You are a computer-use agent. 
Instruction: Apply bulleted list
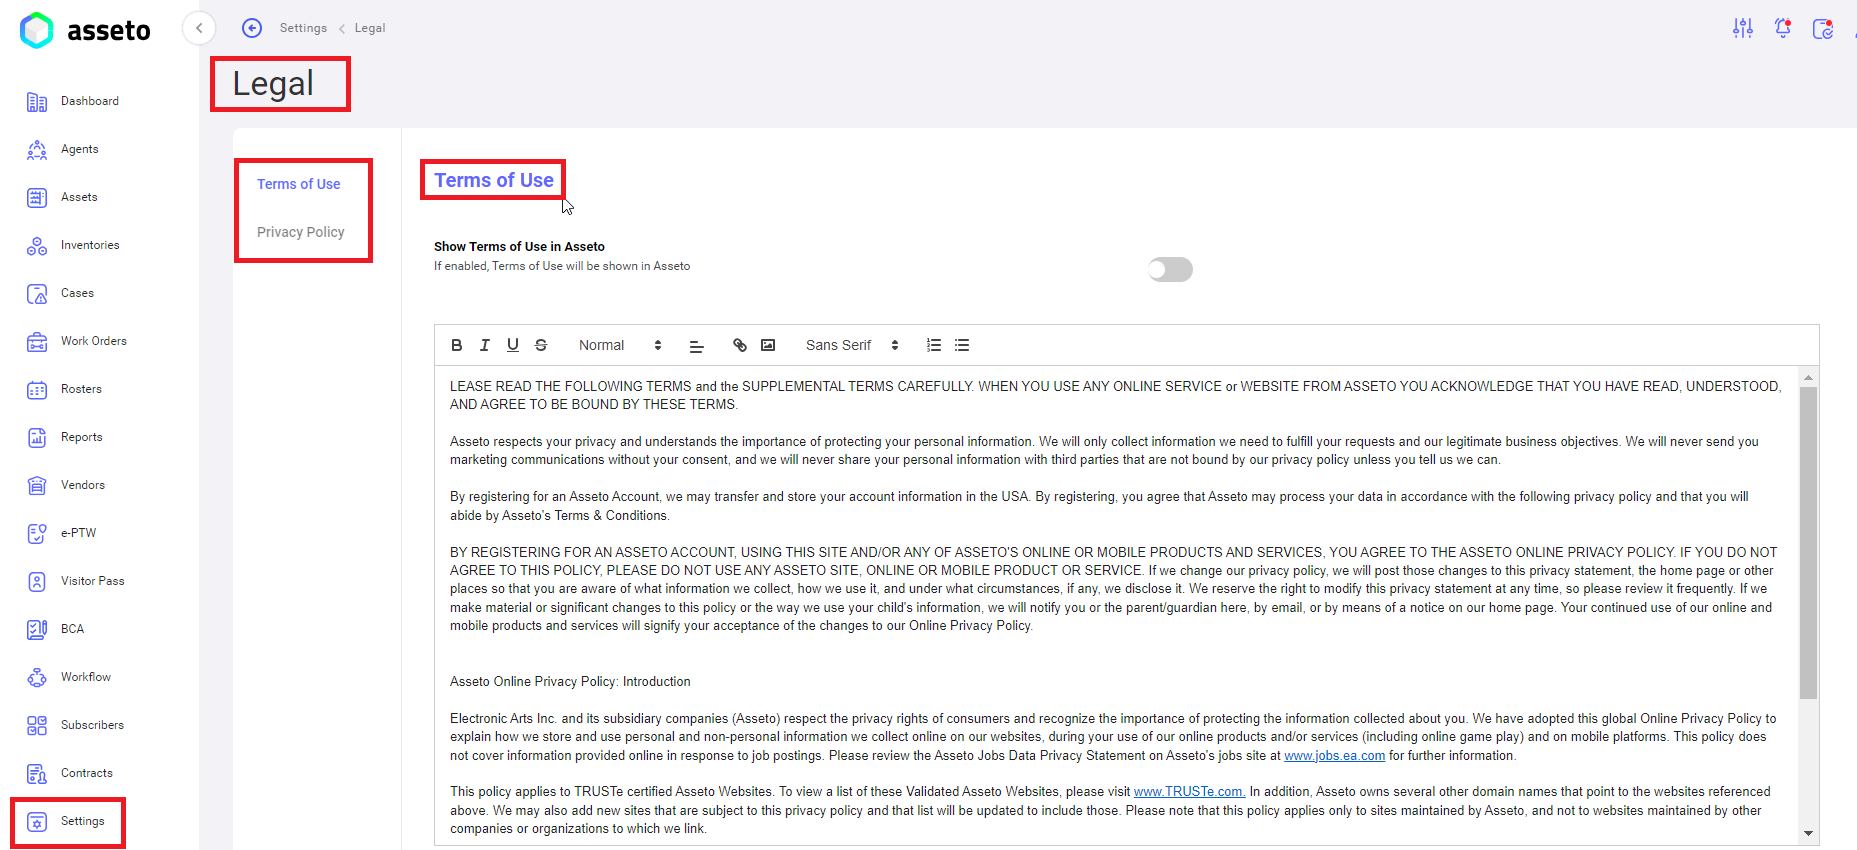(x=962, y=345)
